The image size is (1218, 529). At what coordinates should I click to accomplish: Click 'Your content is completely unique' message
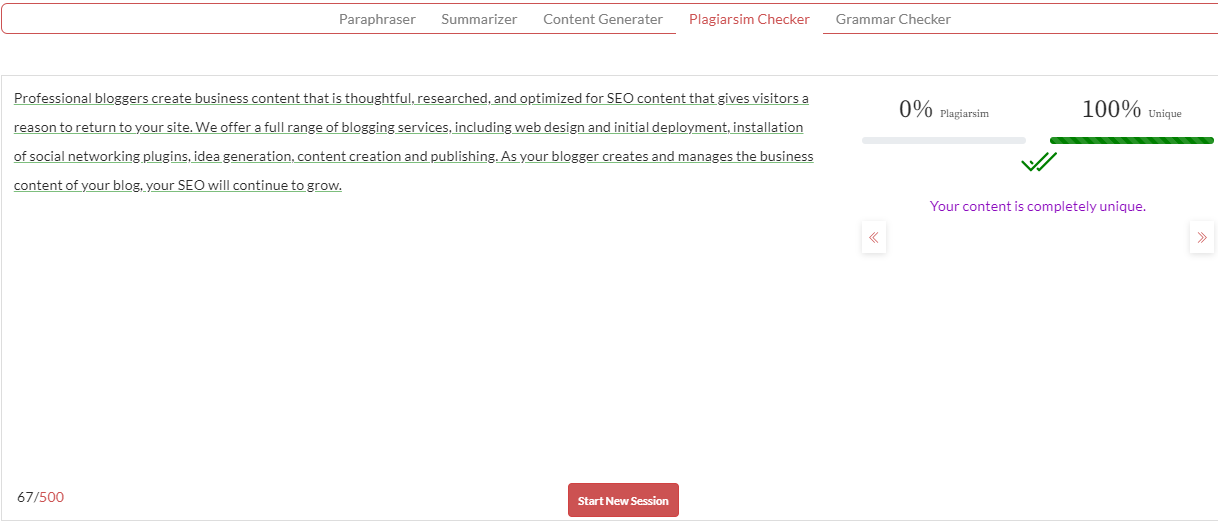pyautogui.click(x=1037, y=206)
